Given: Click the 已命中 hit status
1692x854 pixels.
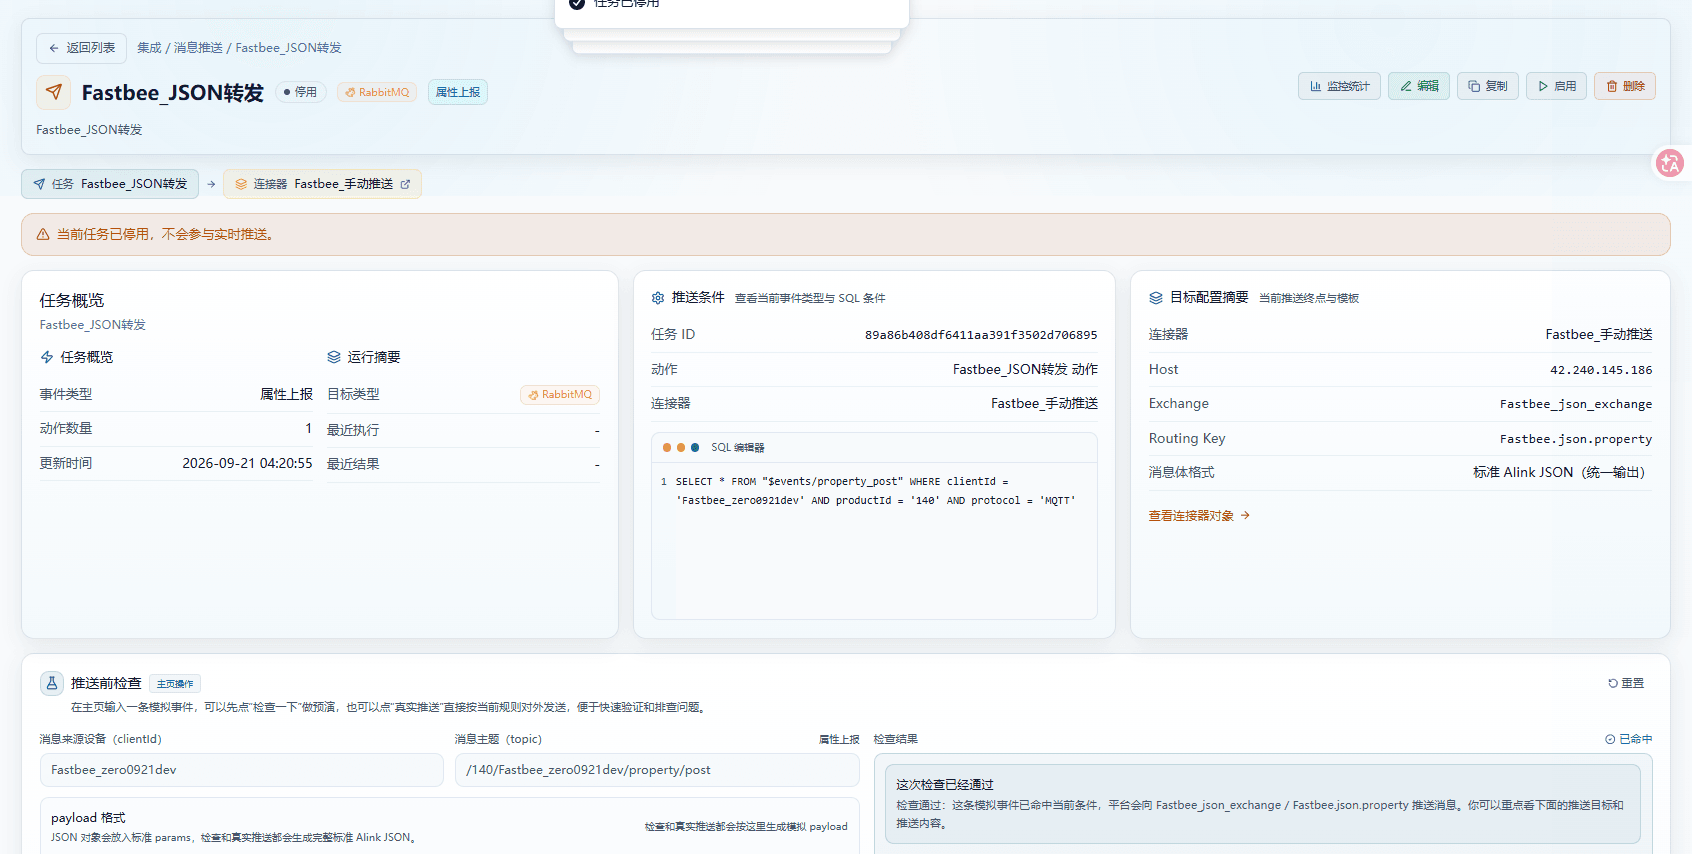Looking at the screenshot, I should (x=1629, y=739).
